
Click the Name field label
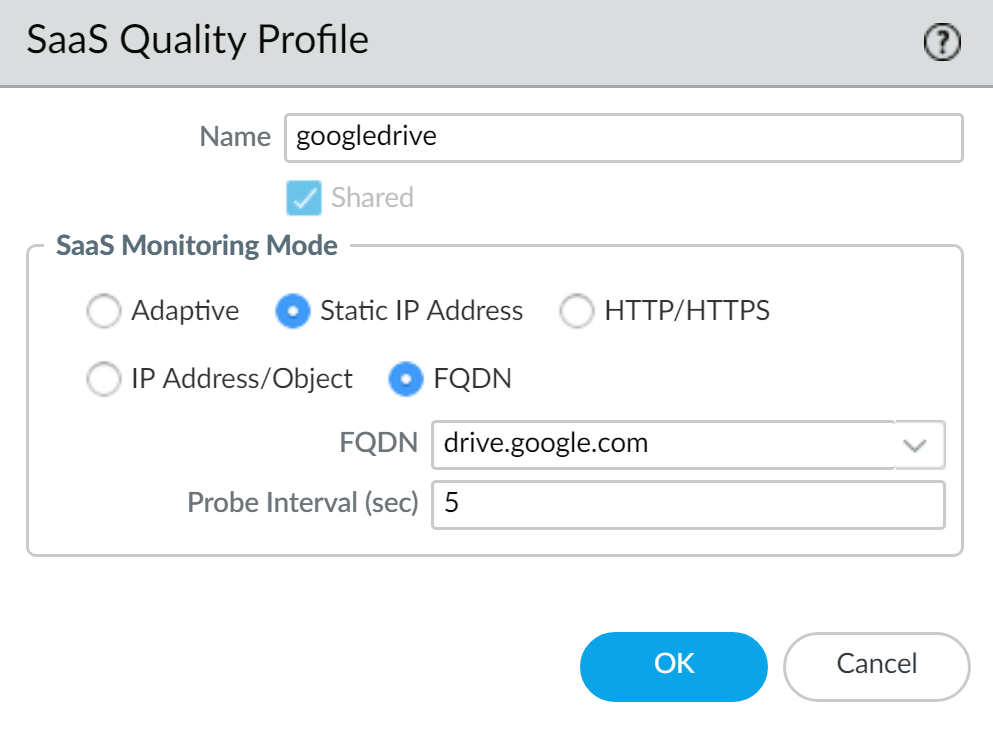[x=235, y=137]
